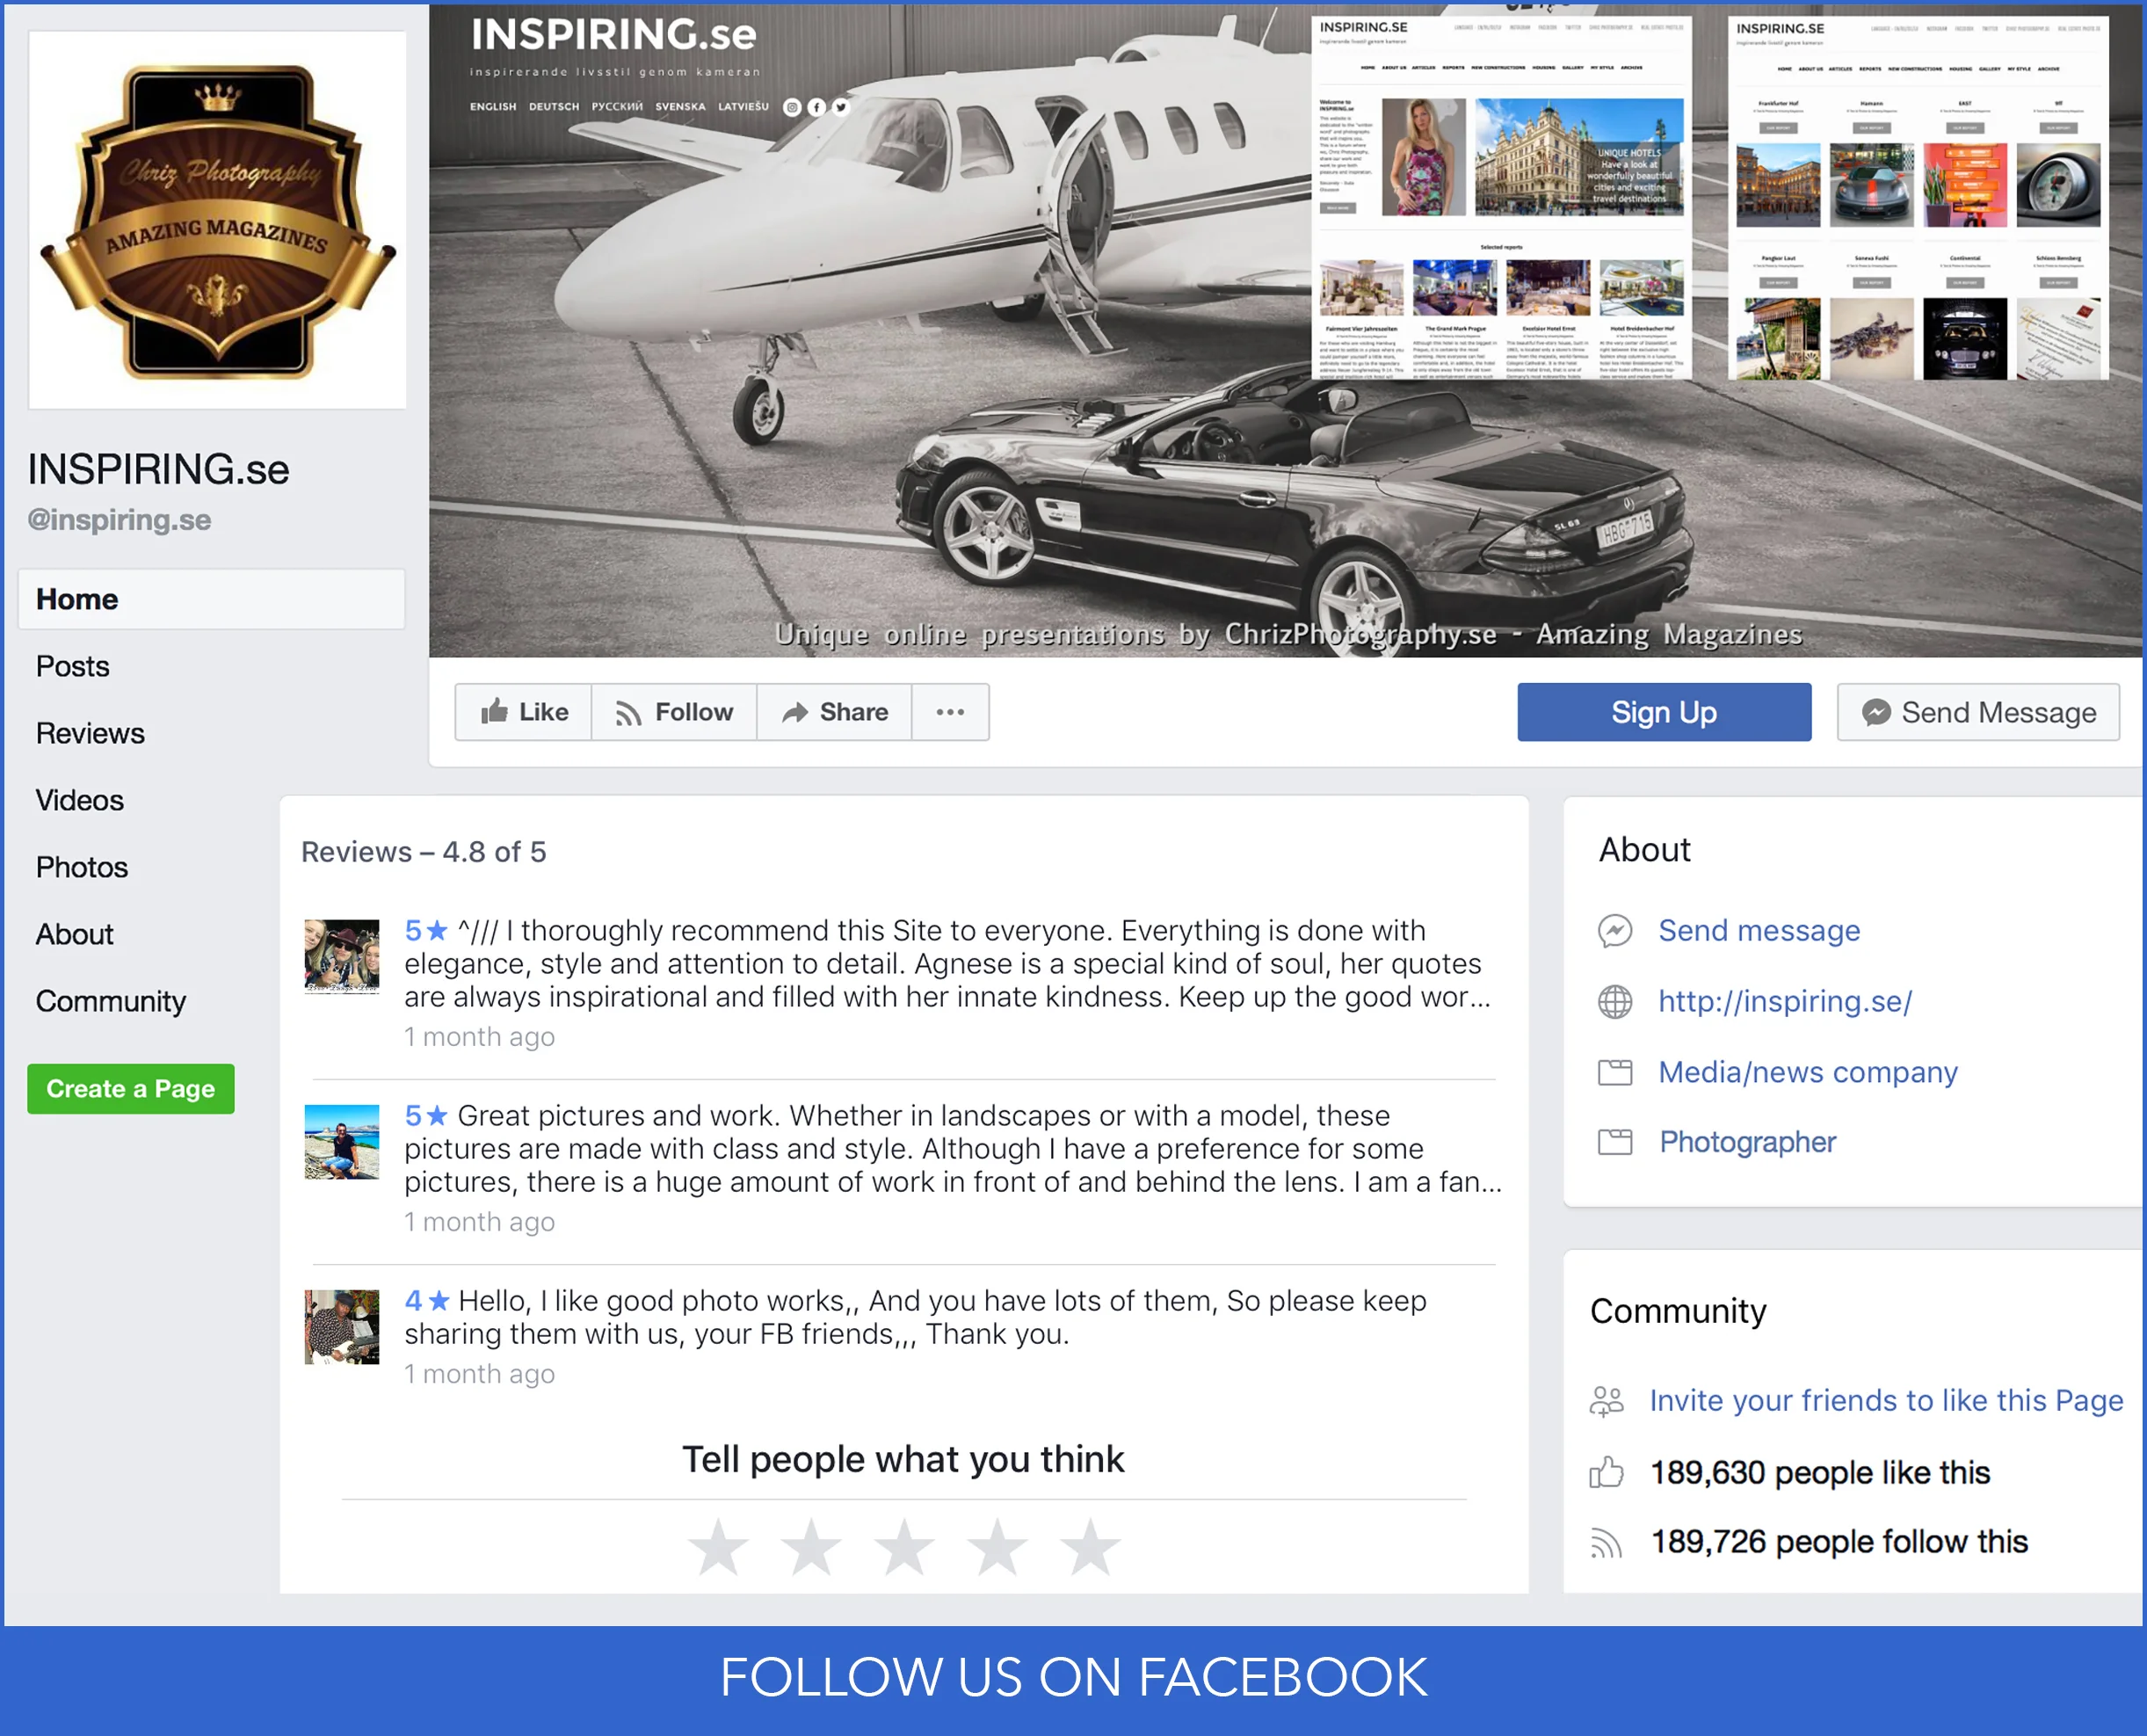Click the Instagram icon in the cover header
2147x1736 pixels.
click(792, 107)
